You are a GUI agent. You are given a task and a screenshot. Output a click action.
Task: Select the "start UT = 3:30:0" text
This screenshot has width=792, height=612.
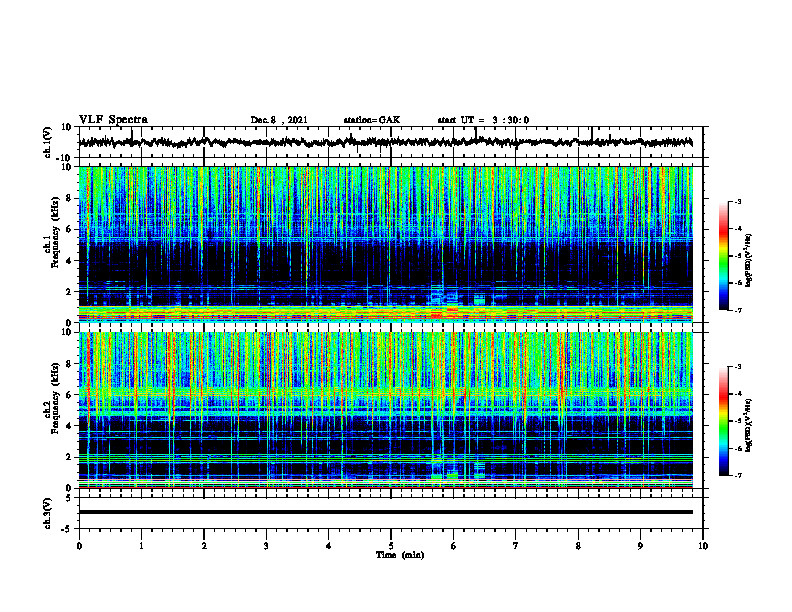point(483,120)
